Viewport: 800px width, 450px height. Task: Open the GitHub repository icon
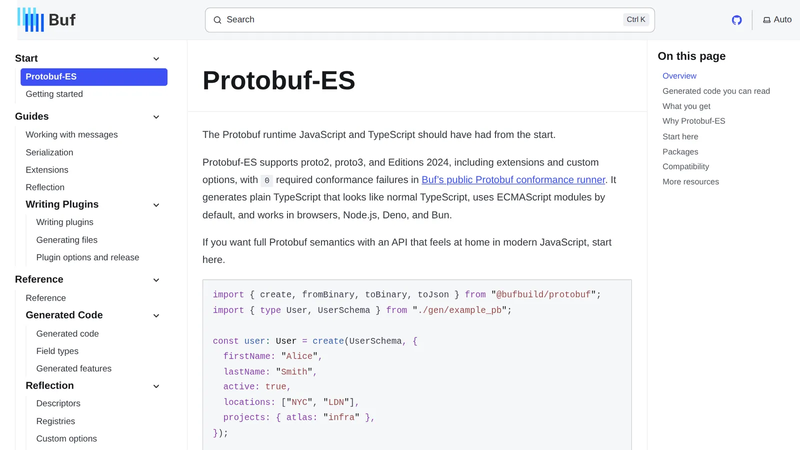point(736,20)
